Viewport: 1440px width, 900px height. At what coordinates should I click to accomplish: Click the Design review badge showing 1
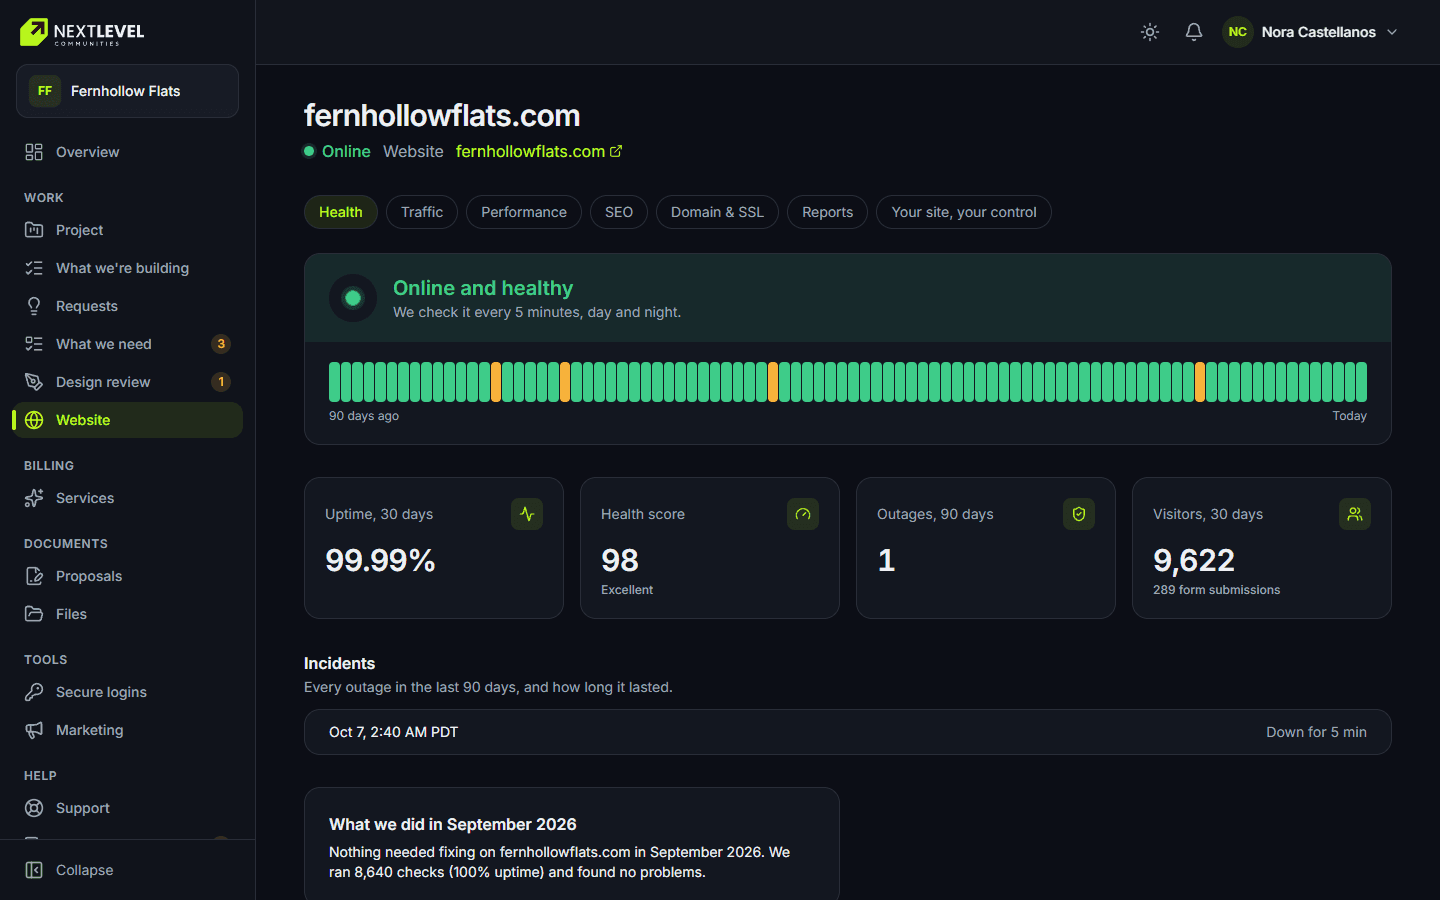point(221,382)
